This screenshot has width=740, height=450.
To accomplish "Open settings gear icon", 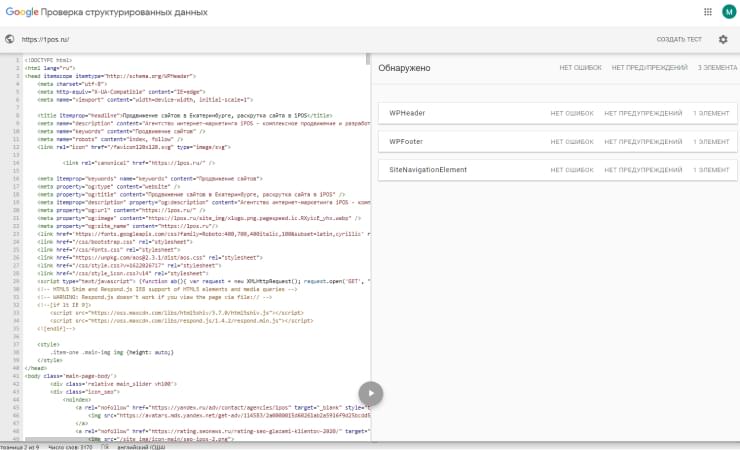I will point(723,40).
